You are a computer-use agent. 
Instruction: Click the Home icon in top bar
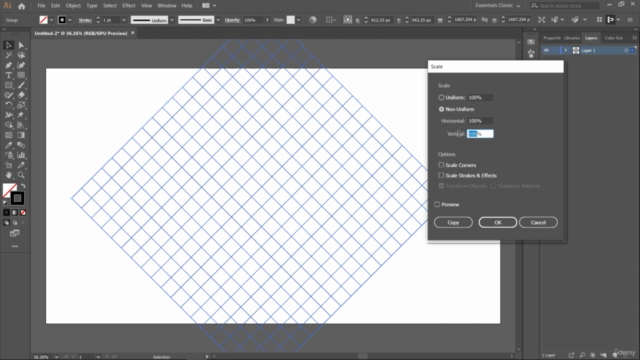(22, 6)
